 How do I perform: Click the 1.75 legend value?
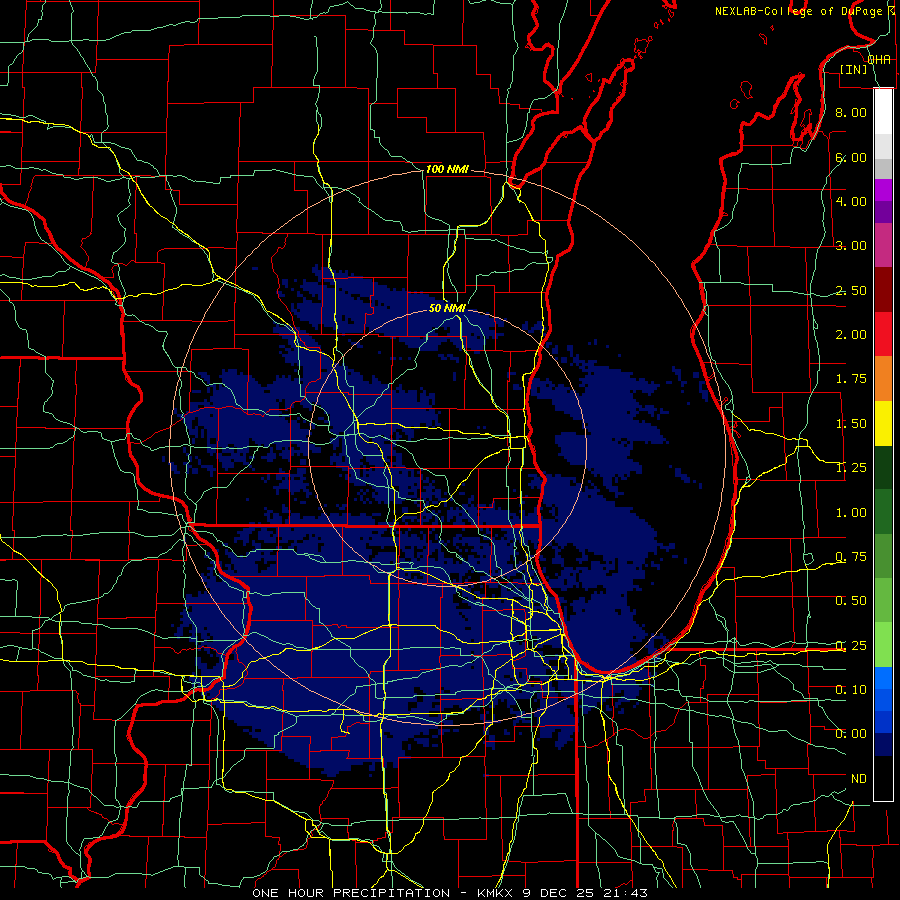coord(851,379)
